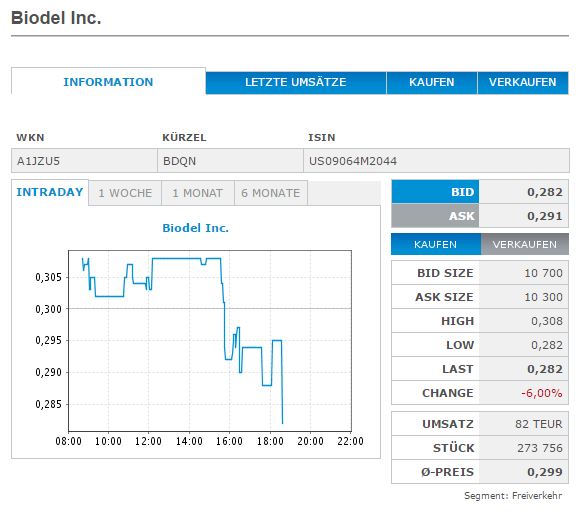Click the STÜCK value 273 756
The image size is (580, 521).
(540, 448)
